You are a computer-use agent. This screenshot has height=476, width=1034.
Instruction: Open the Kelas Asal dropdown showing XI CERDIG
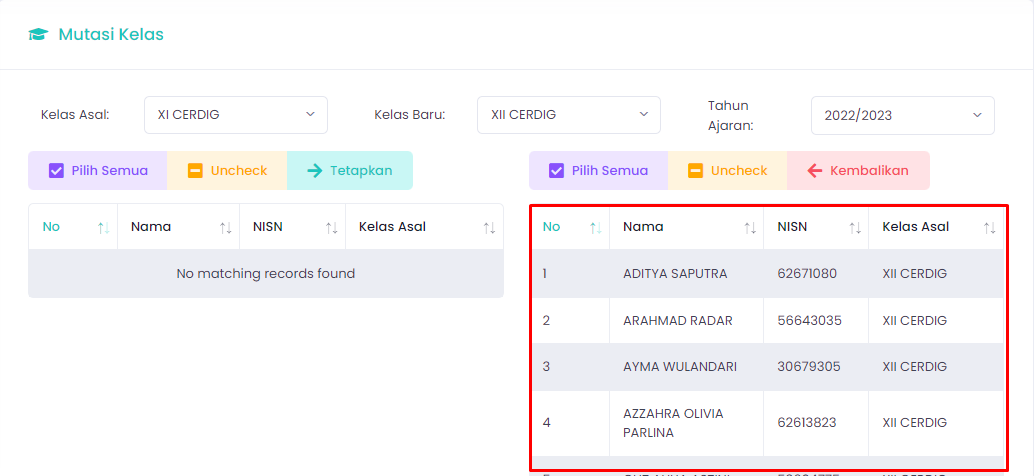(x=235, y=115)
